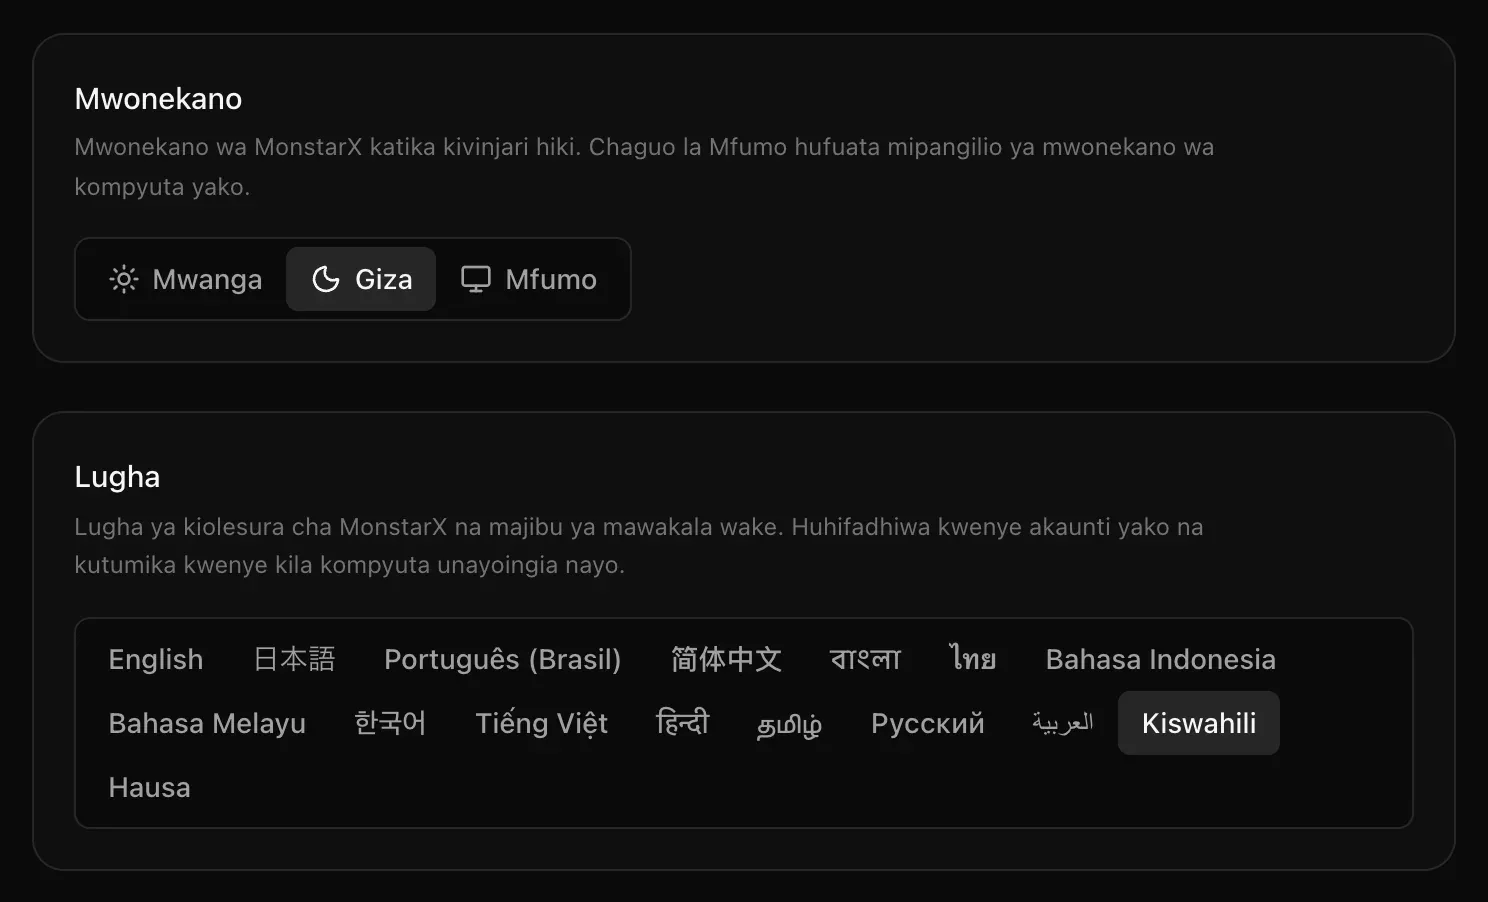1488x902 pixels.
Task: Select the বাংলা language option
Action: pyautogui.click(x=865, y=659)
